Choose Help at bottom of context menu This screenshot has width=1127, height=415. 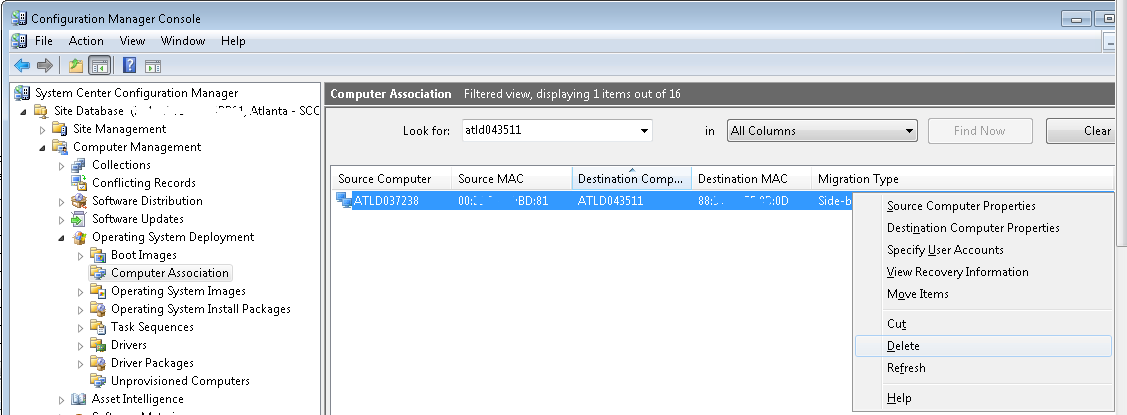point(983,398)
